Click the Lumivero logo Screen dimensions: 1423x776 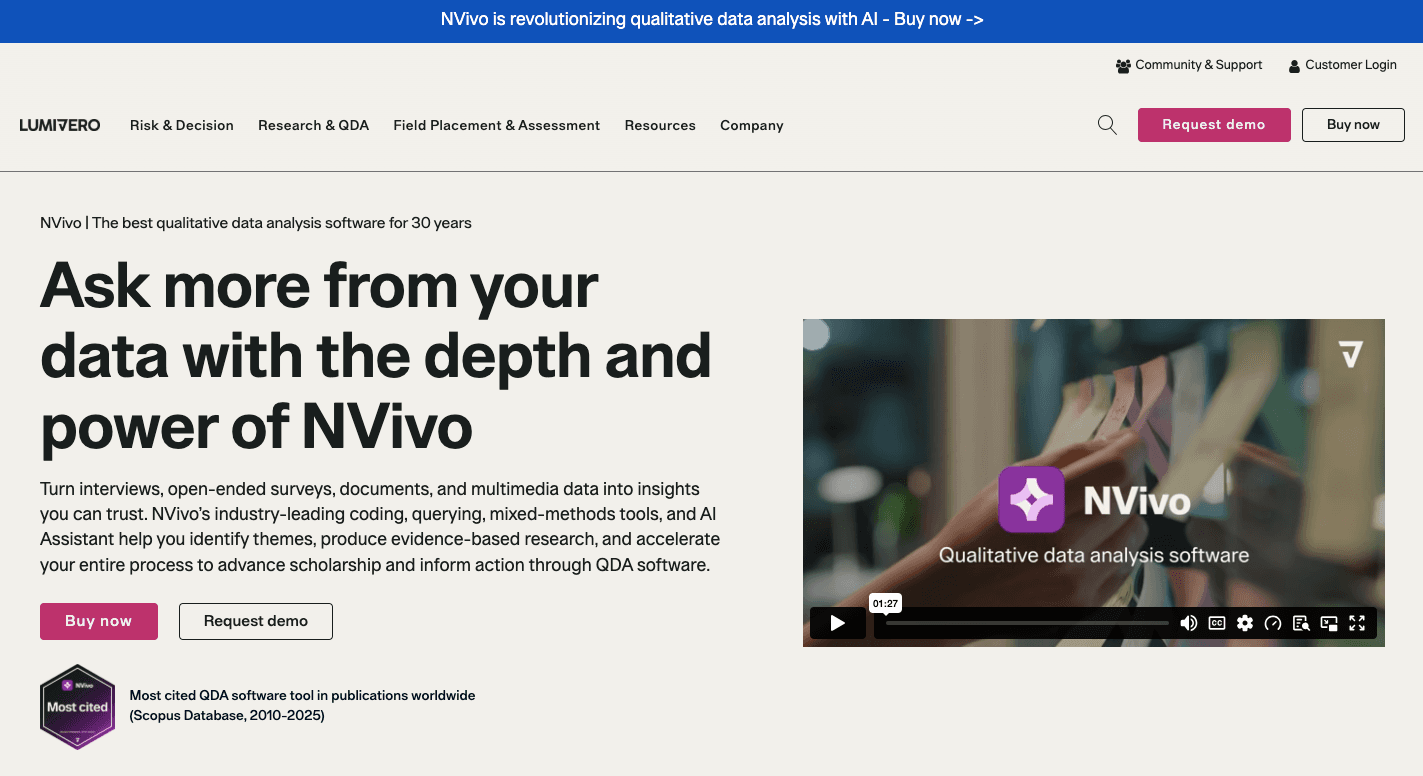pyautogui.click(x=60, y=125)
